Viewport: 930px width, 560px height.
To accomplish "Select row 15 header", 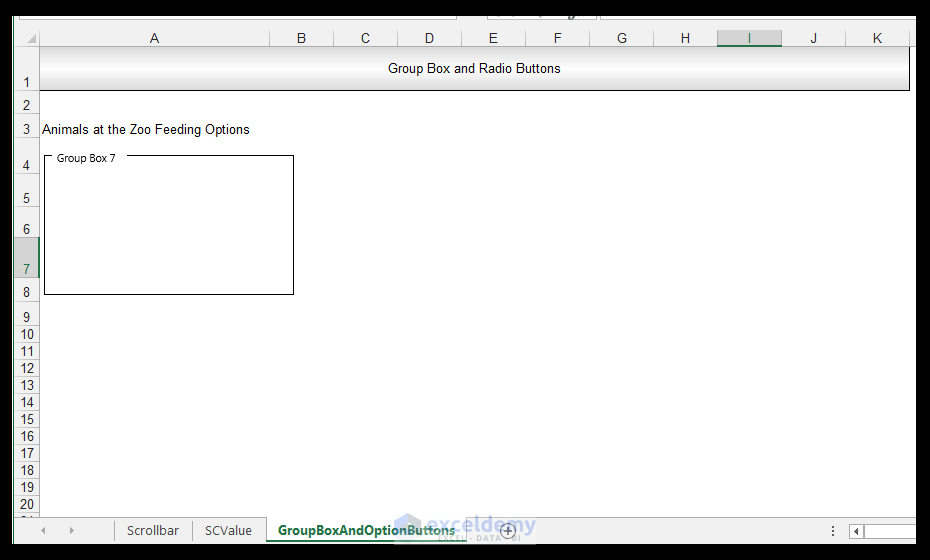I will pos(26,419).
